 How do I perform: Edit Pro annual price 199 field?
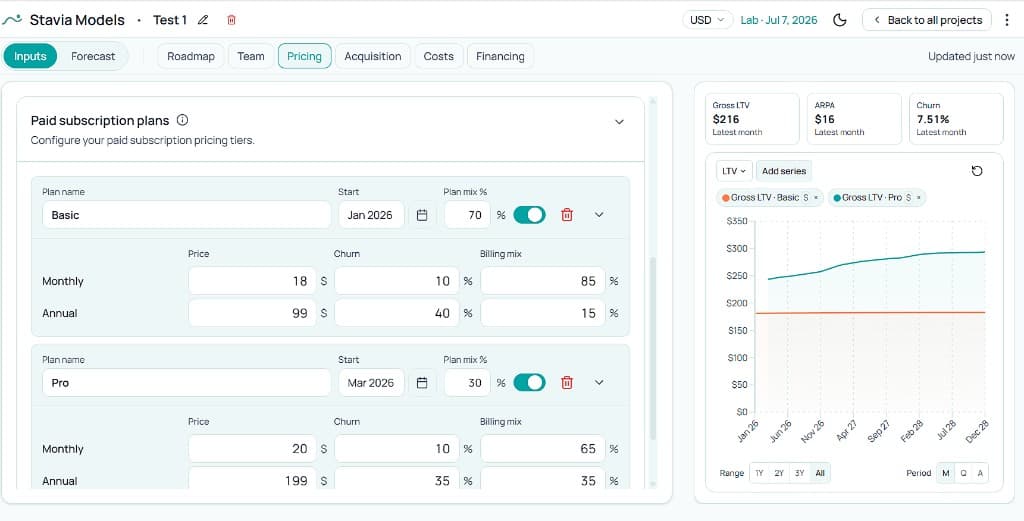[x=252, y=479]
